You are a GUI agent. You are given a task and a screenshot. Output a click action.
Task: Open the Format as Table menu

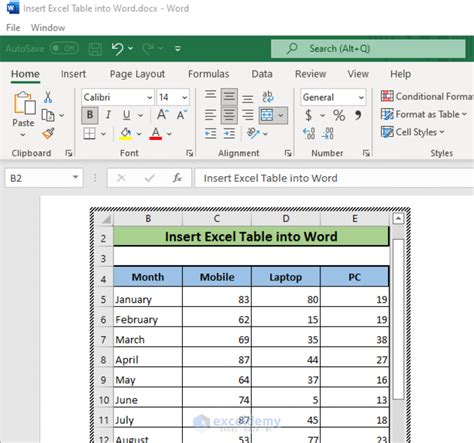(x=424, y=114)
